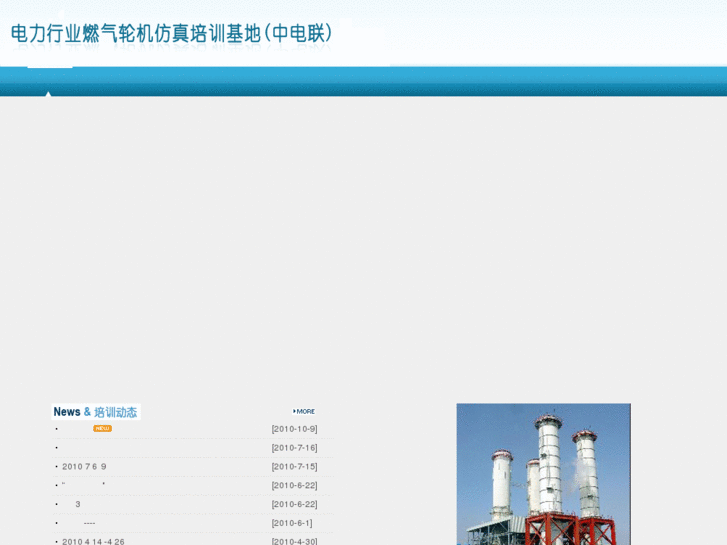727x545 pixels.
Task: Click the date [2010-4-30]
Action: coord(294,541)
